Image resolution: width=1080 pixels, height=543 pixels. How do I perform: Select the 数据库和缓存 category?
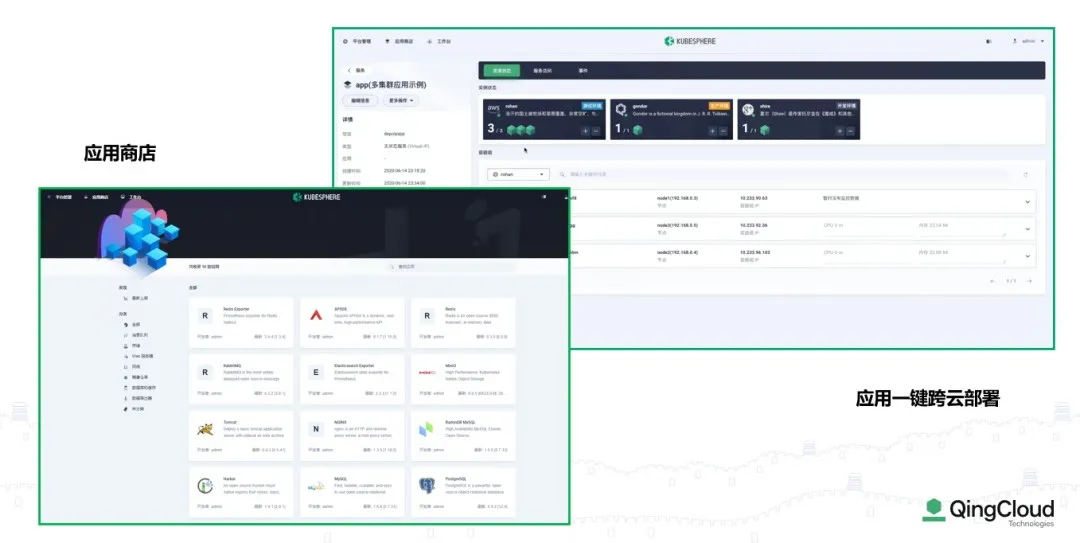pyautogui.click(x=139, y=388)
